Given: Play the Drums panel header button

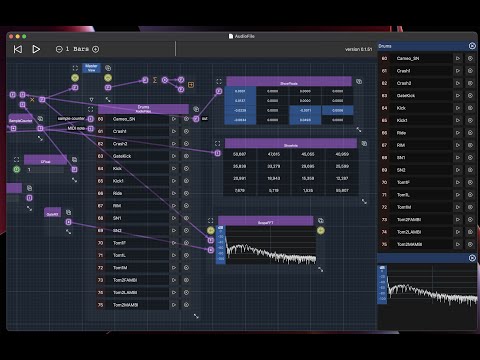Looking at the screenshot, I should (x=472, y=46).
